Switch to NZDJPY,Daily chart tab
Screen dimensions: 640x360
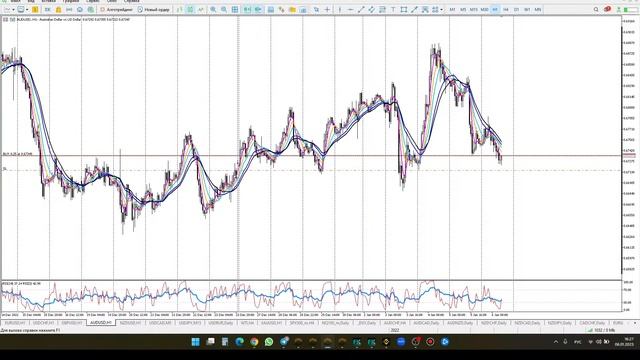coord(560,323)
